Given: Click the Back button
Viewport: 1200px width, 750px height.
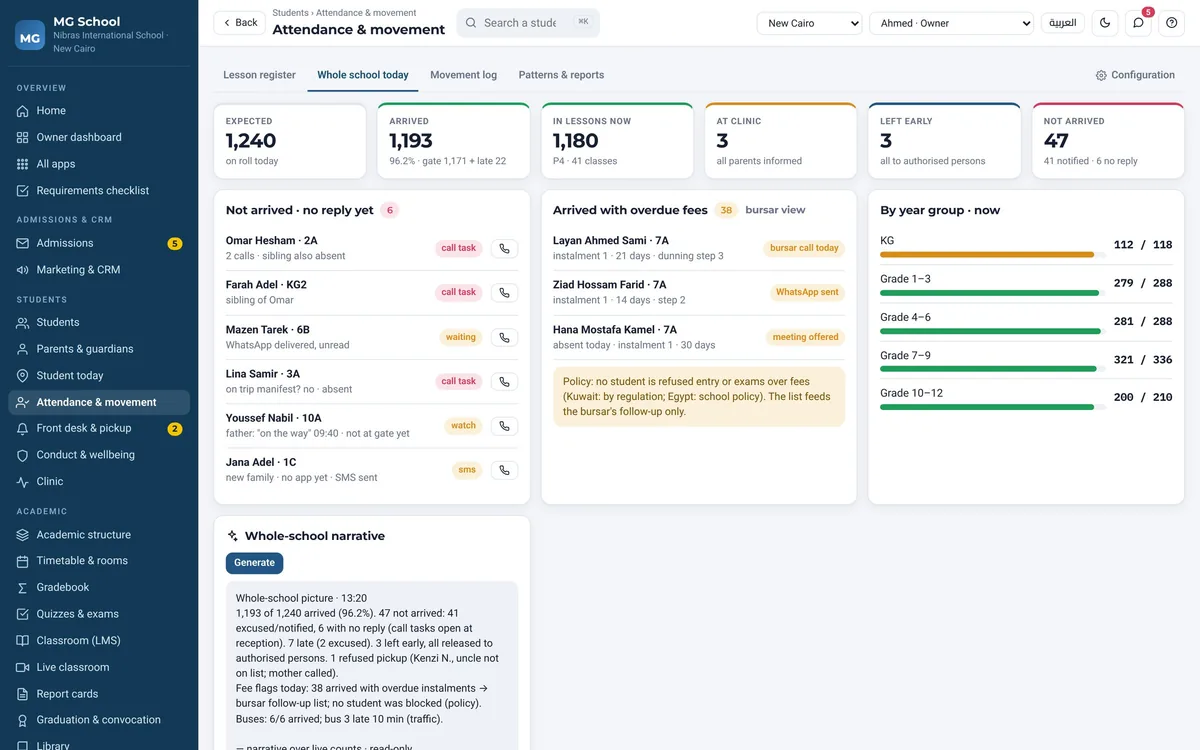Looking at the screenshot, I should [x=239, y=23].
